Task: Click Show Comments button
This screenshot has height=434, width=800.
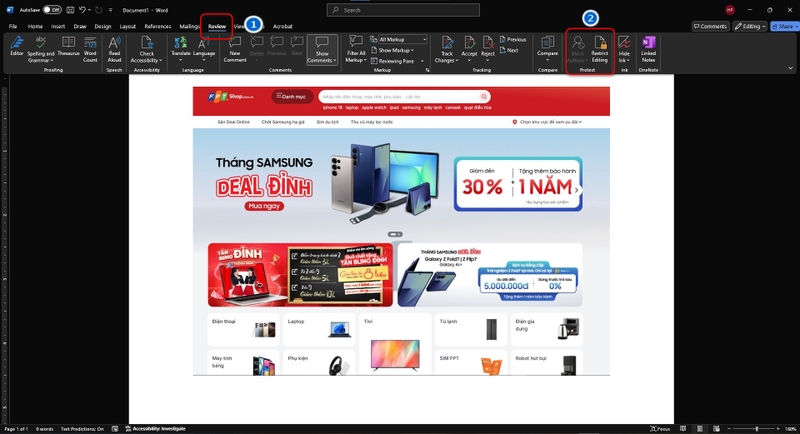Action: [x=322, y=50]
